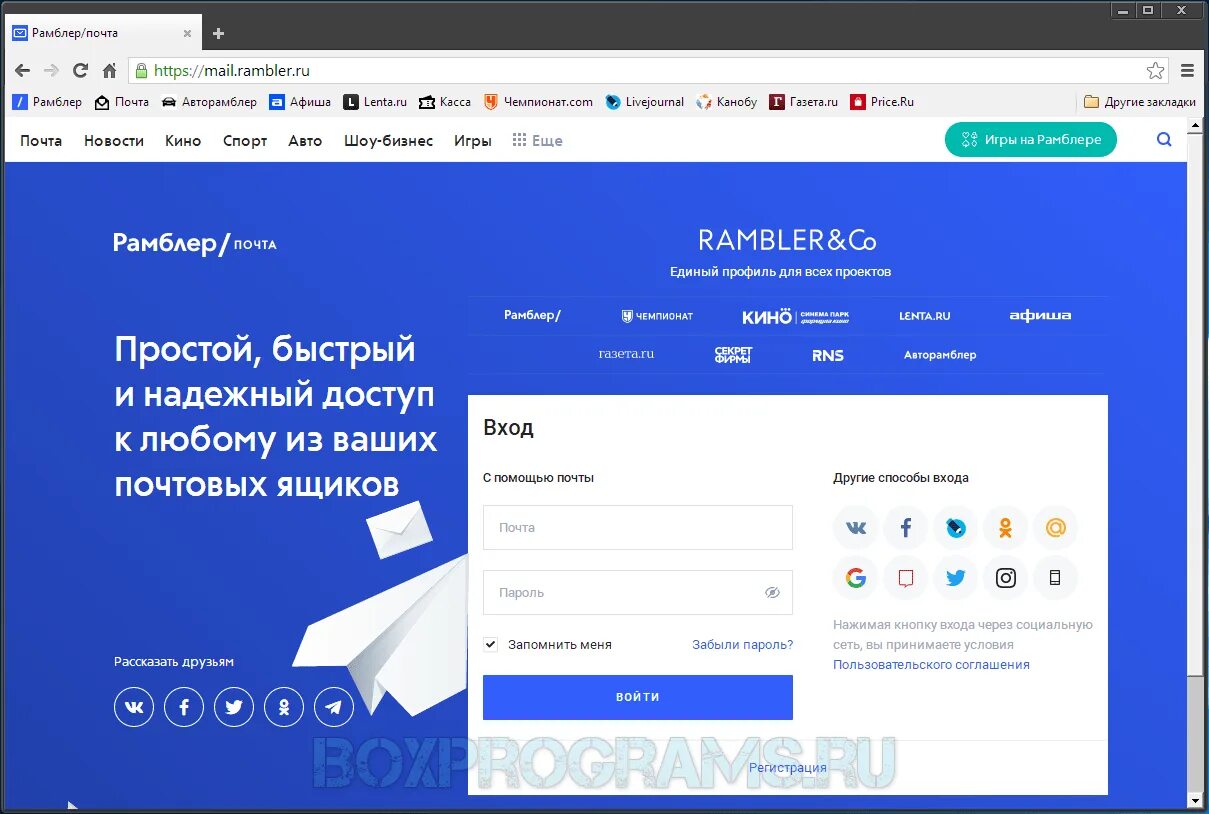The width and height of the screenshot is (1209, 814).
Task: Close the Рамблер/почта tab
Action: point(187,33)
